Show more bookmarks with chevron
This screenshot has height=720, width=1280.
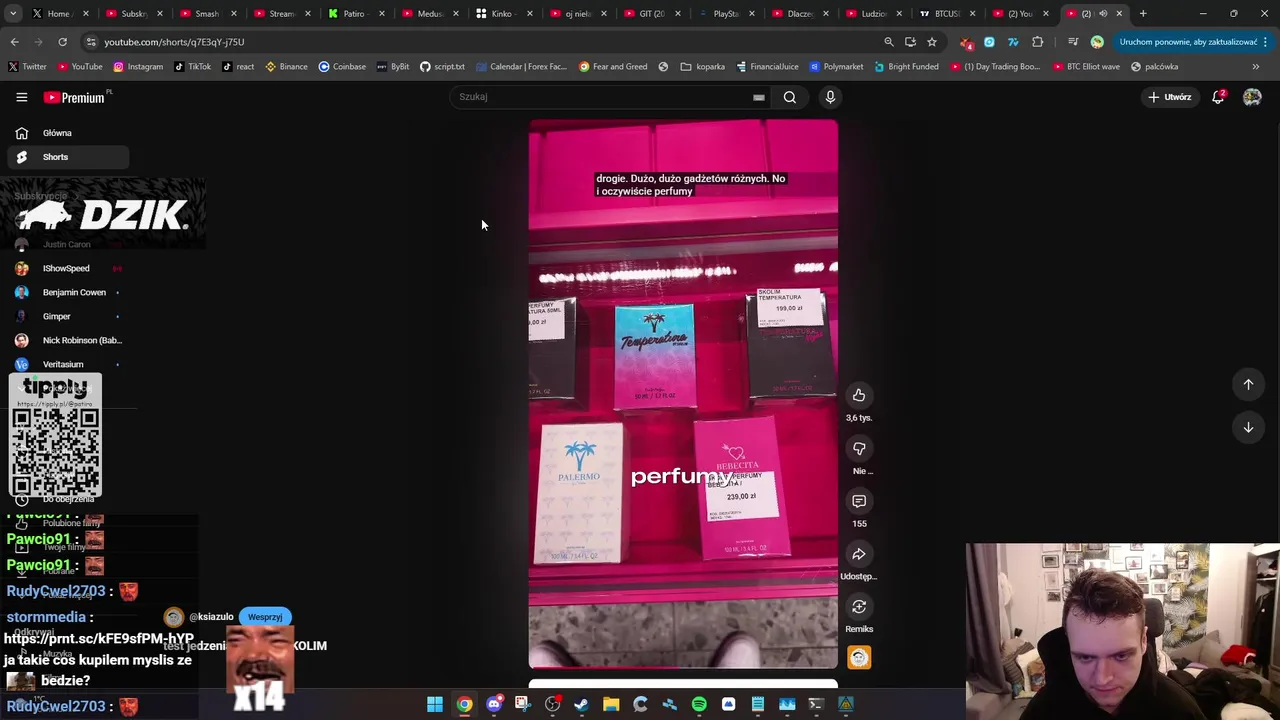1256,67
